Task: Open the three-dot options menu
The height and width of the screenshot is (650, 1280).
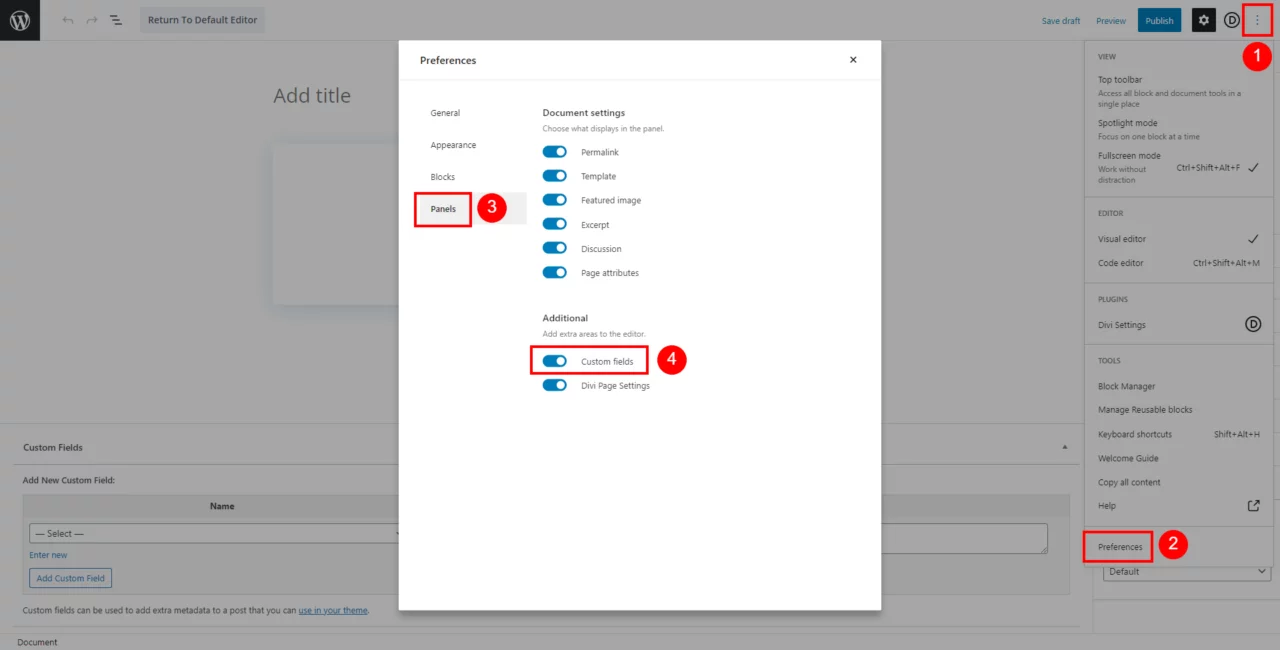Action: click(1258, 19)
